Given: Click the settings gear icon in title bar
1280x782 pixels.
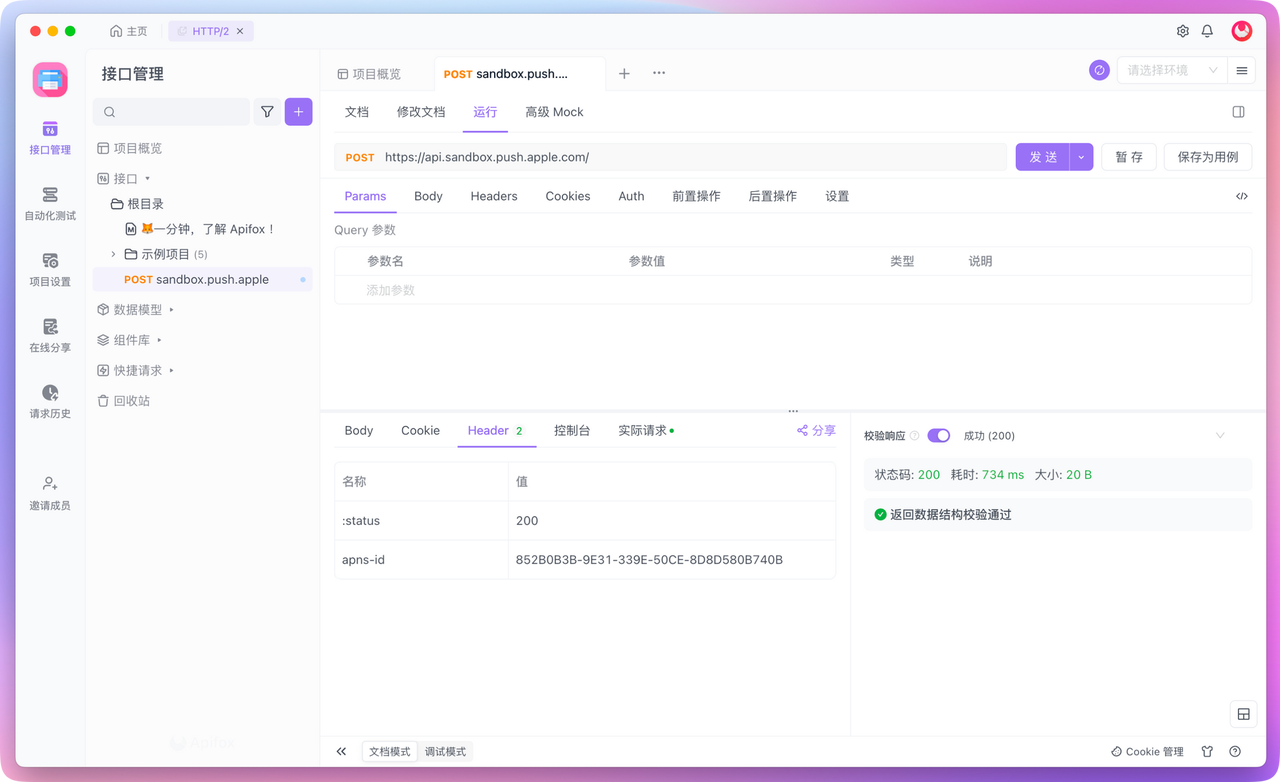Looking at the screenshot, I should point(1183,31).
